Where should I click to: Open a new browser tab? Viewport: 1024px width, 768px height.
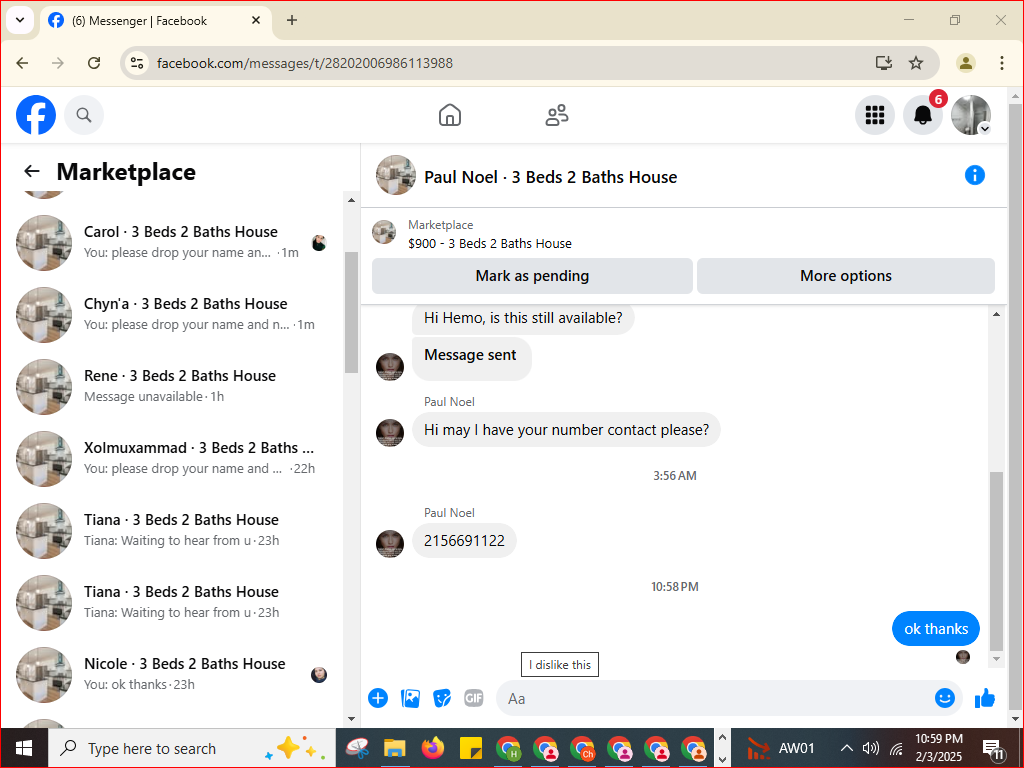pyautogui.click(x=292, y=20)
